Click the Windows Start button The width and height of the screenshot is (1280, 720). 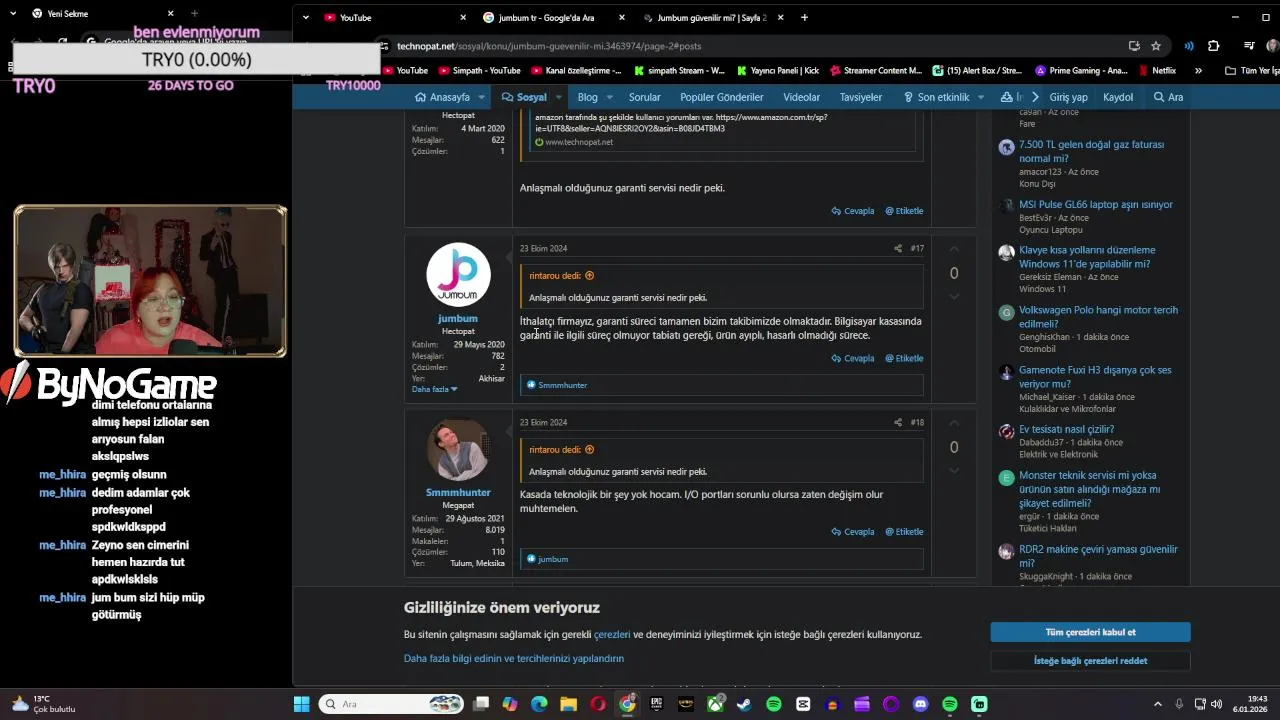click(301, 704)
